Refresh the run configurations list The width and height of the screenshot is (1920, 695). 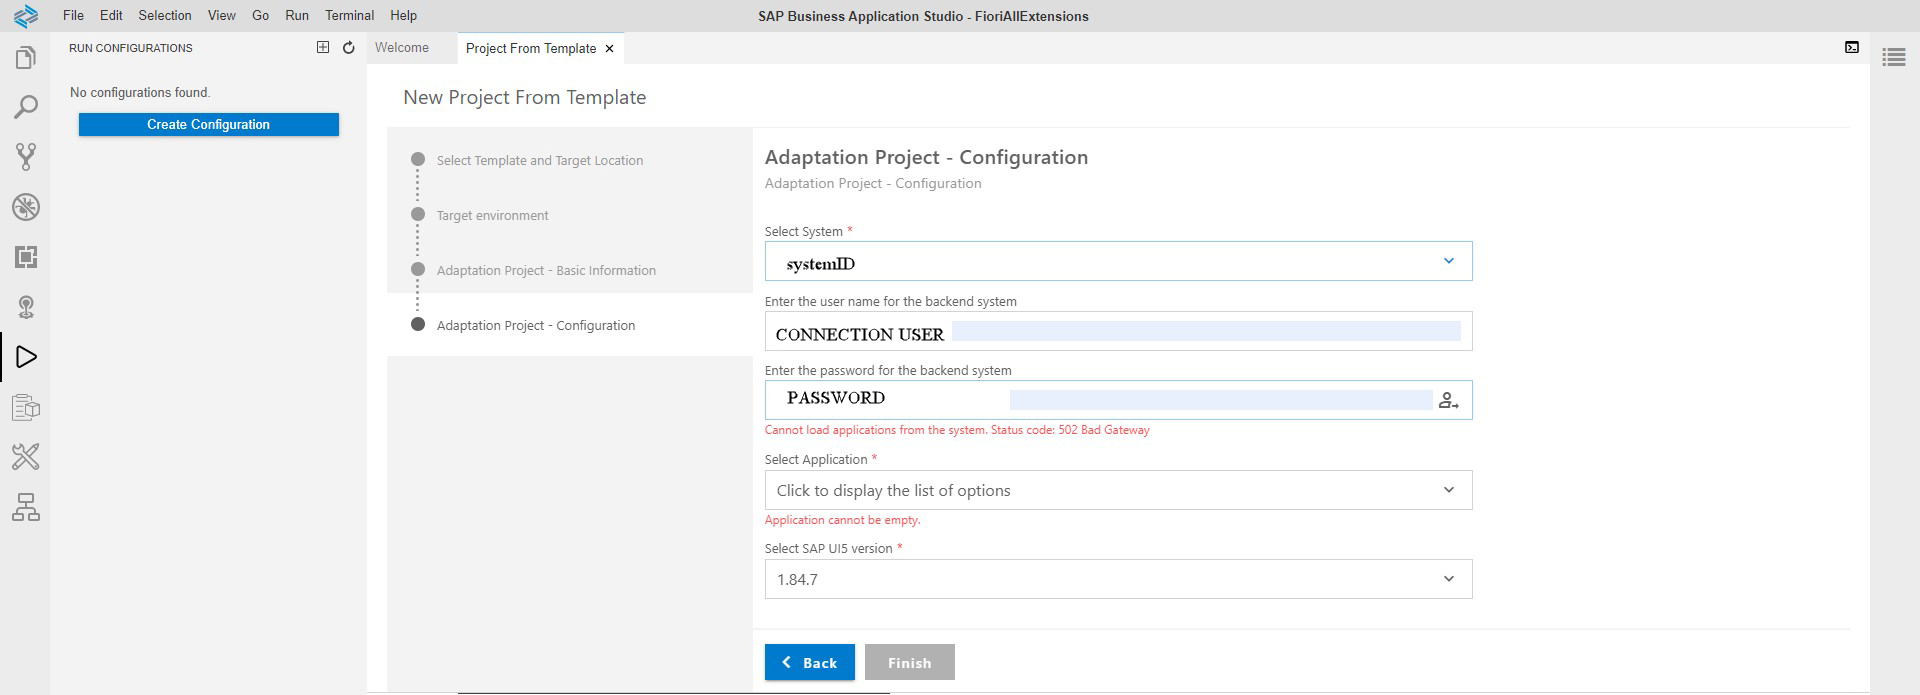pyautogui.click(x=349, y=47)
